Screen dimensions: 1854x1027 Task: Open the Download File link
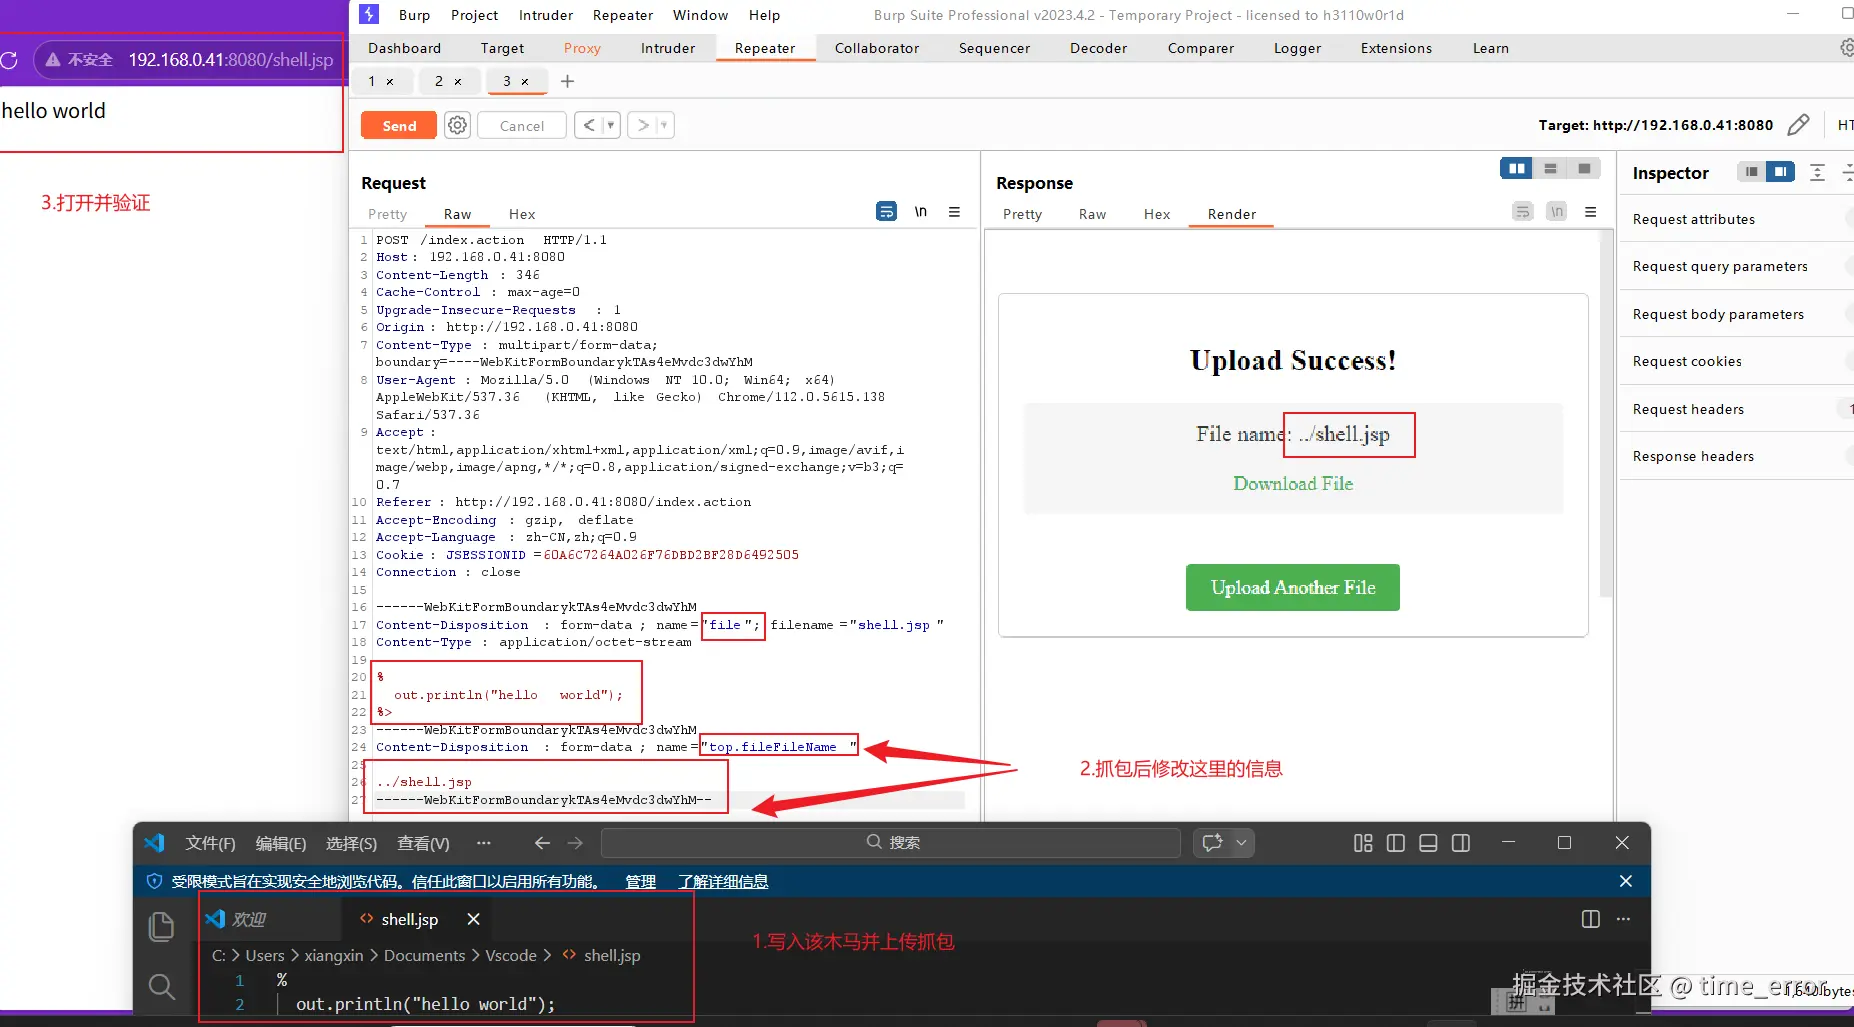tap(1292, 483)
